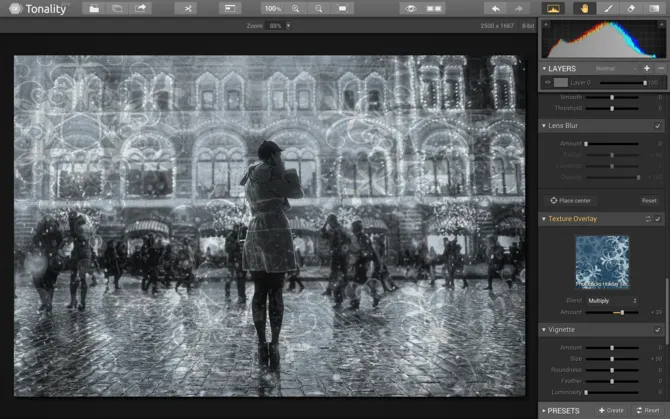Open an image with the folder icon
The image size is (670, 419).
[x=94, y=8]
